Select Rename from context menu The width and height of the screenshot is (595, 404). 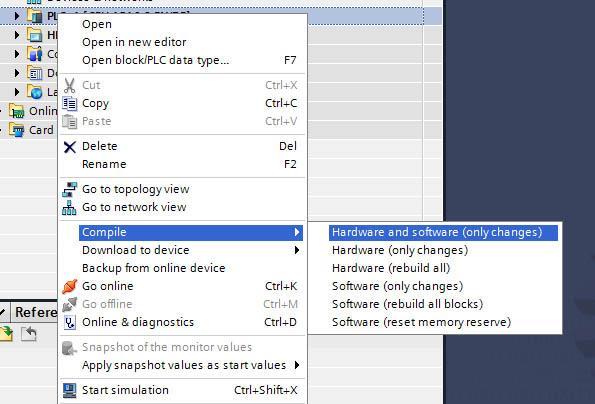pyautogui.click(x=104, y=164)
